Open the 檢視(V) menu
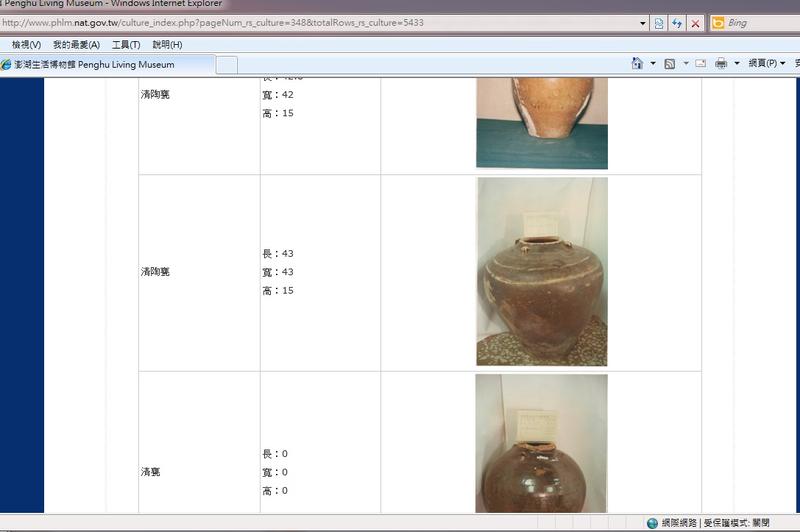This screenshot has width=800, height=532. point(26,45)
